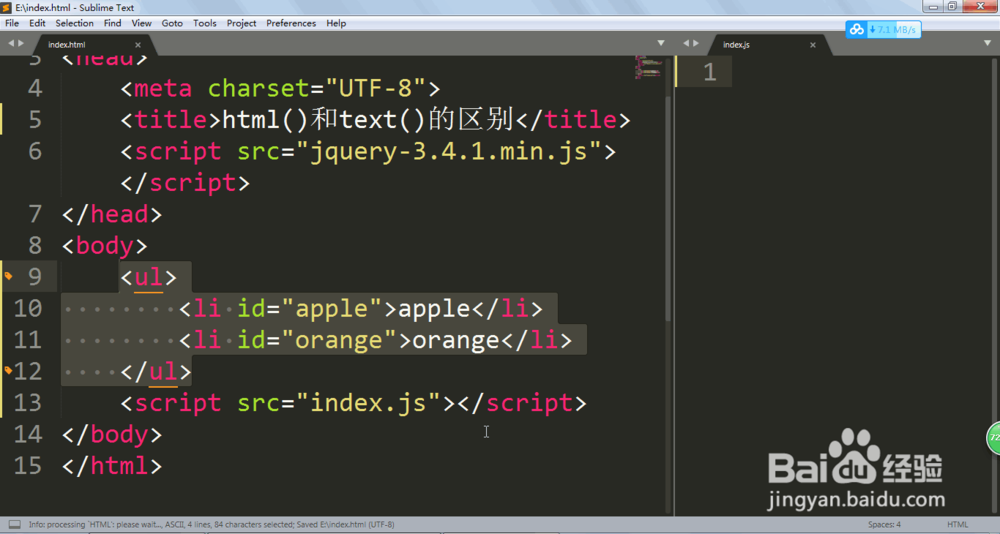Place cursor in meta charset="UTF-8" line
1000x534 pixels.
pos(281,88)
